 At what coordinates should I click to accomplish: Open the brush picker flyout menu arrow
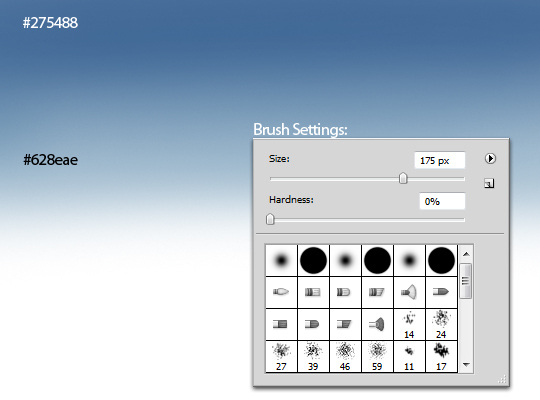[490, 158]
